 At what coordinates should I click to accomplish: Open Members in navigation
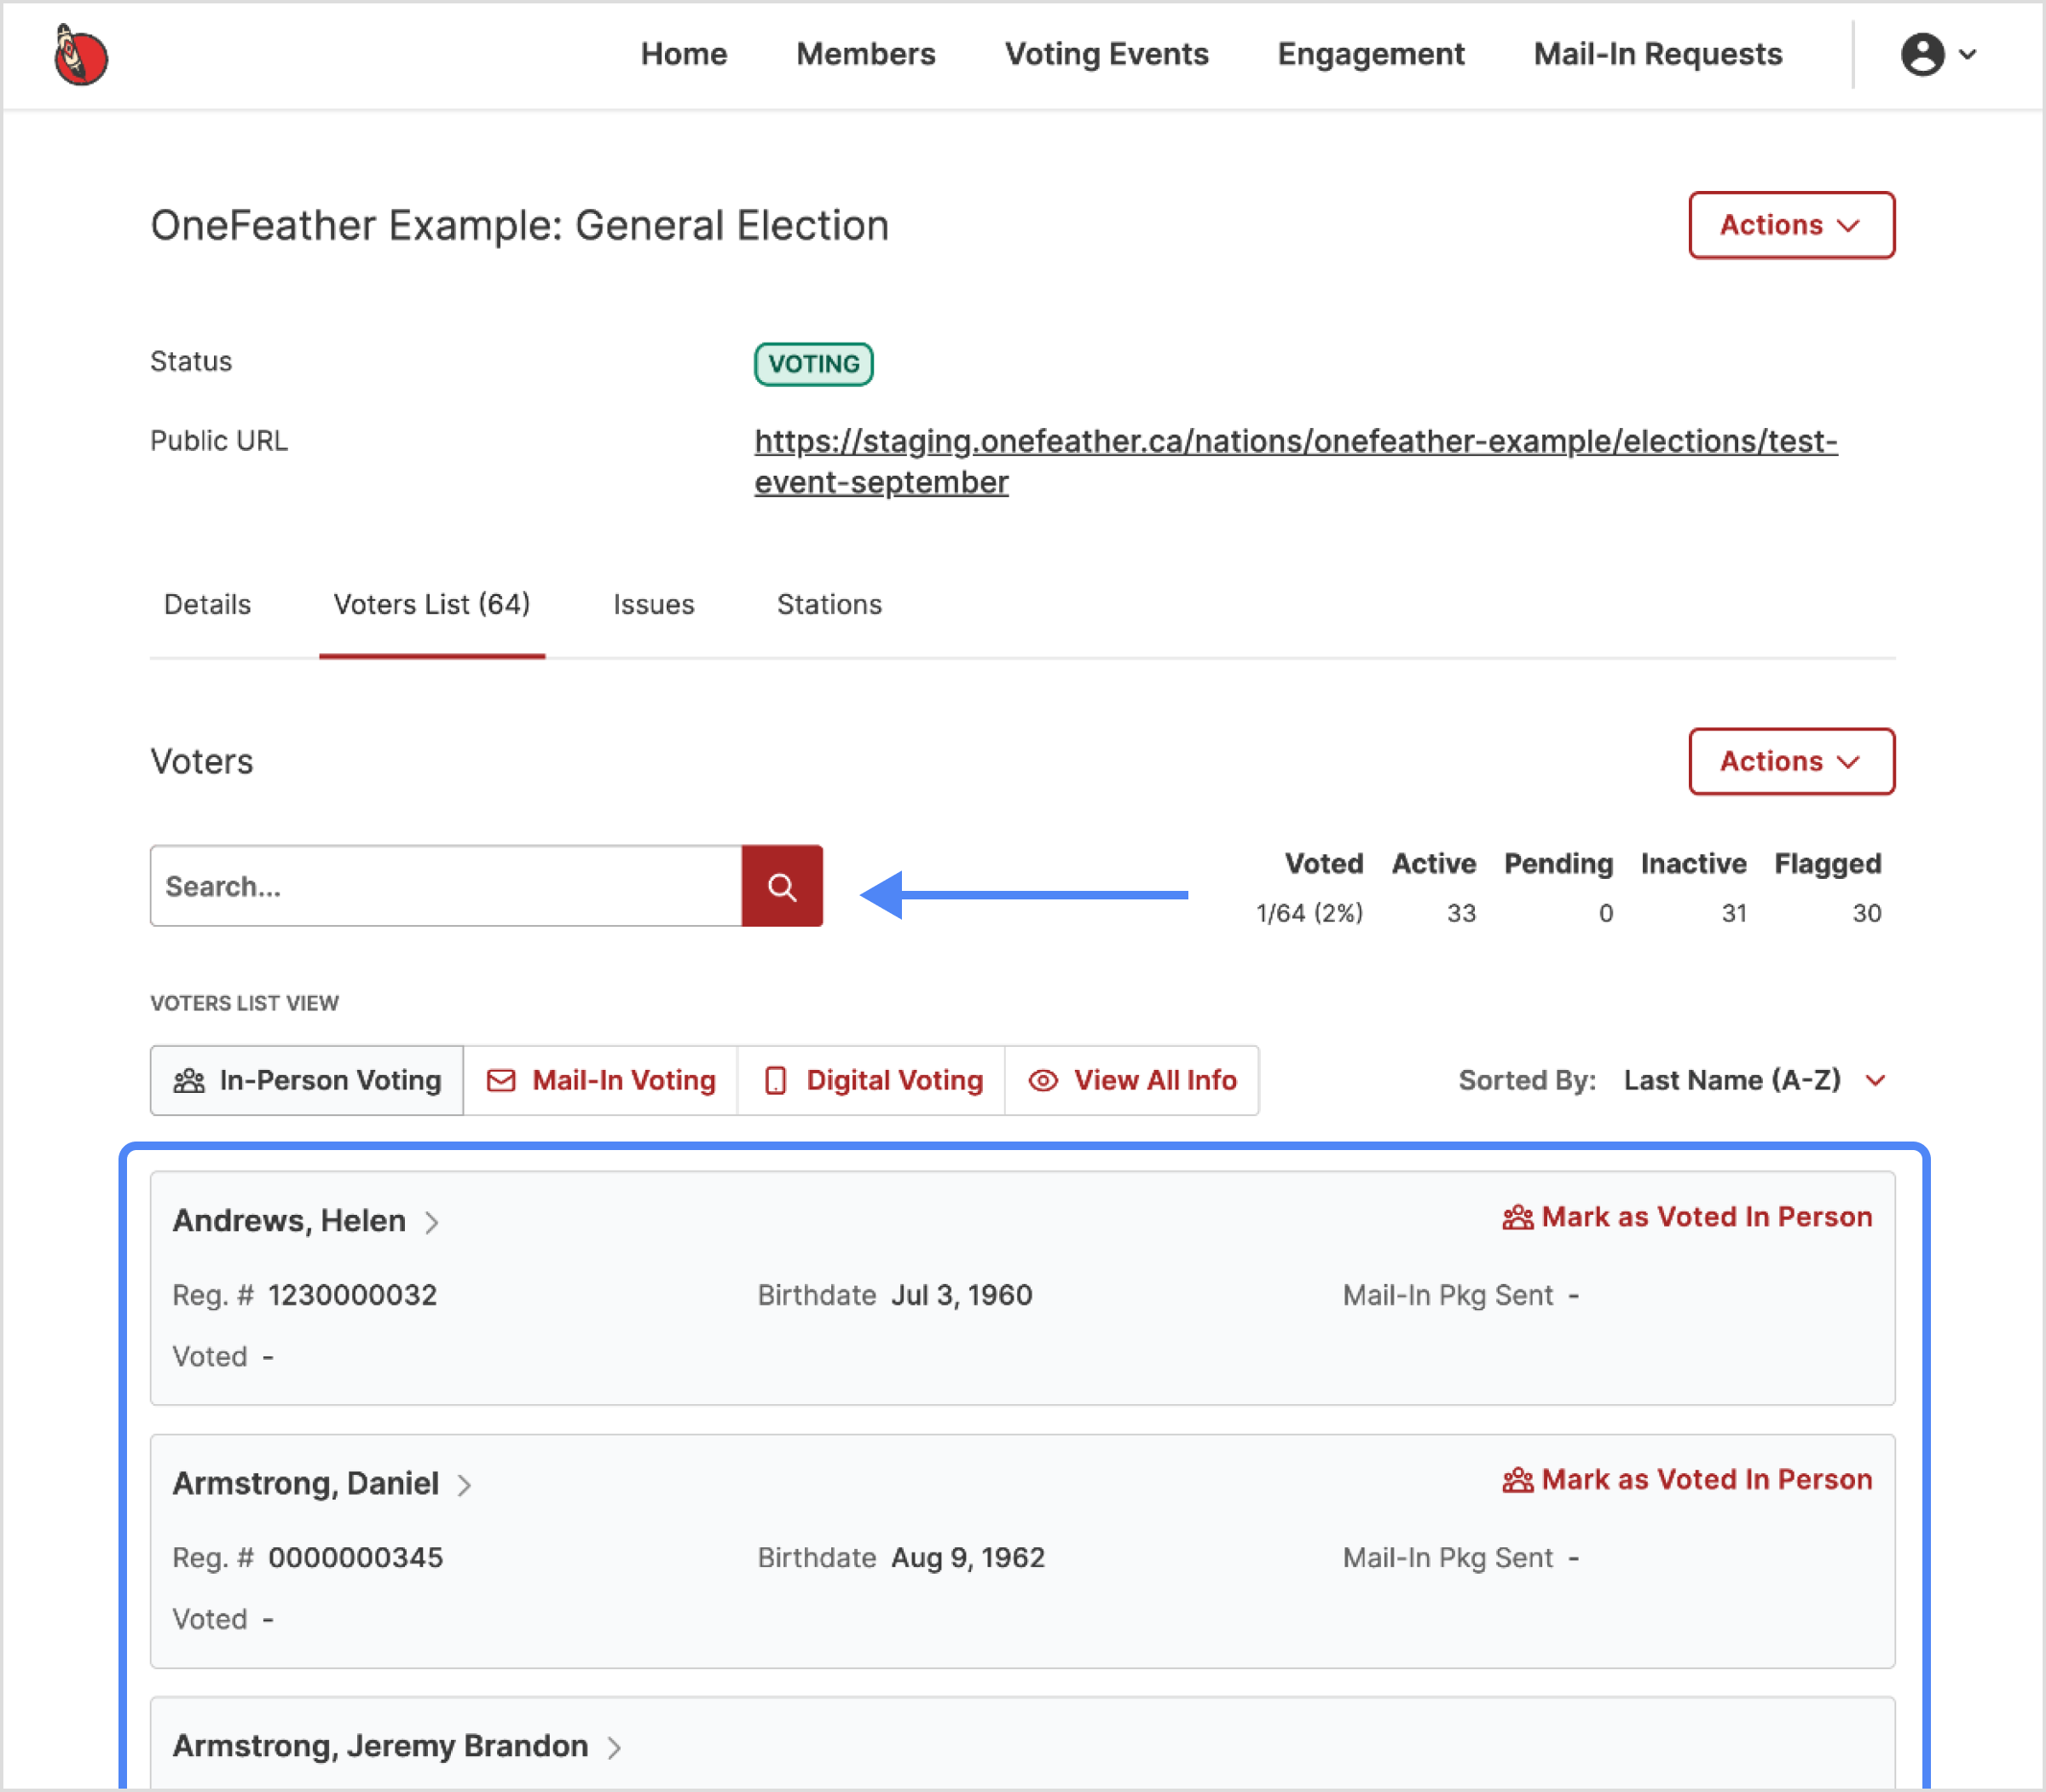(866, 54)
